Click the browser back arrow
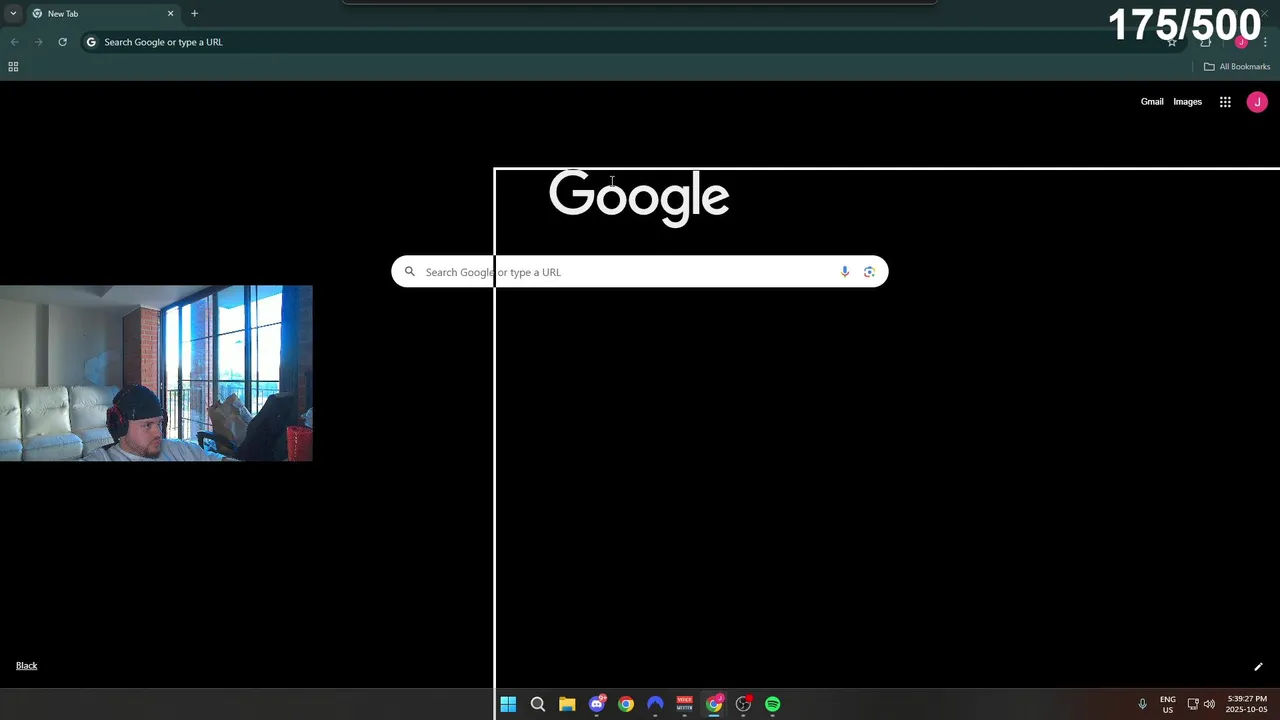Viewport: 1280px width, 720px height. pyautogui.click(x=14, y=42)
